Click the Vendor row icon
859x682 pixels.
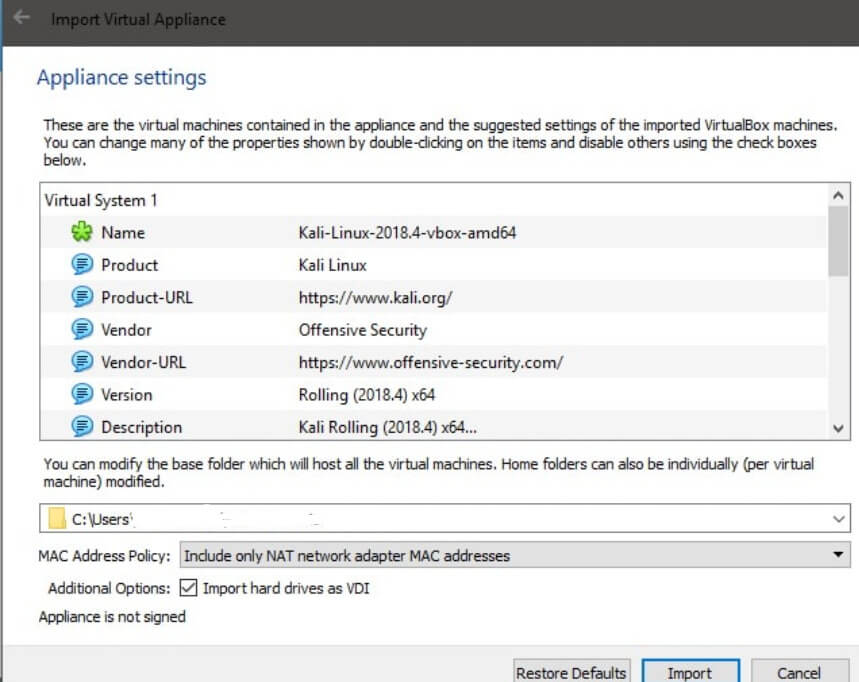pos(81,330)
